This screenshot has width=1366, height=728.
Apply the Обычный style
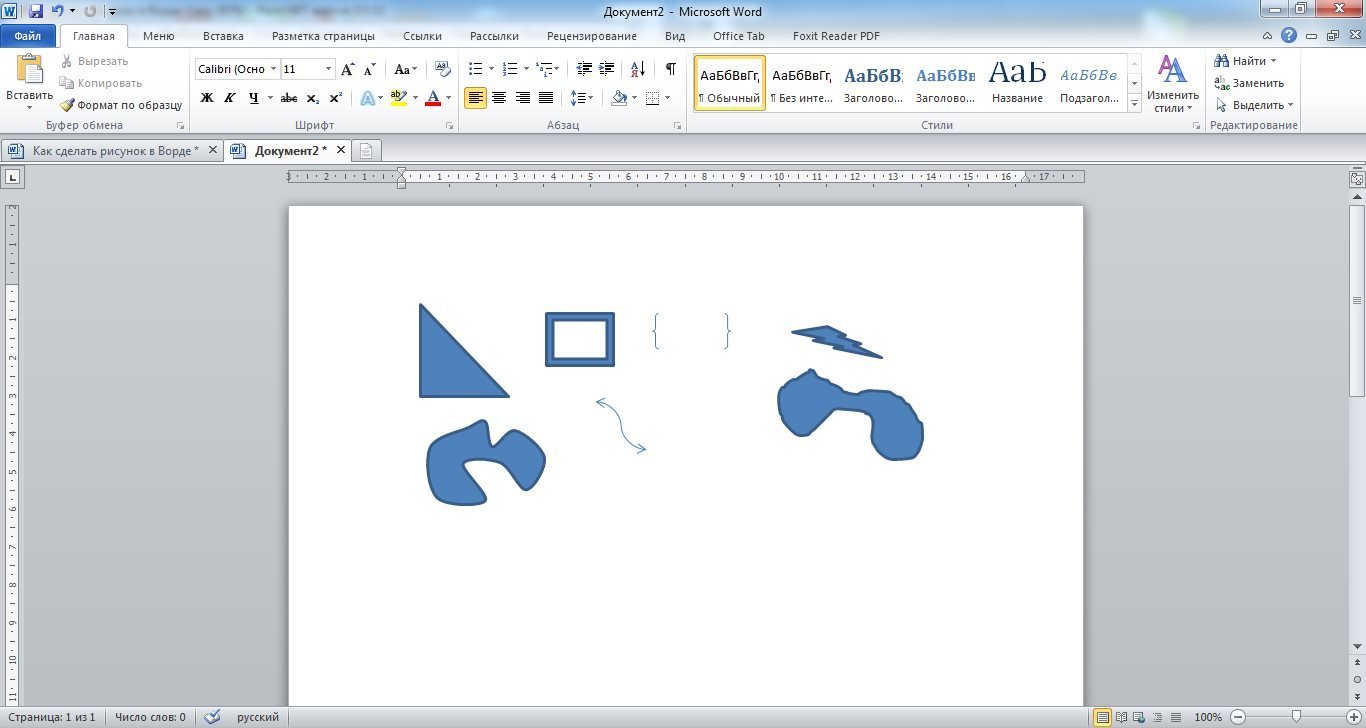(x=729, y=83)
